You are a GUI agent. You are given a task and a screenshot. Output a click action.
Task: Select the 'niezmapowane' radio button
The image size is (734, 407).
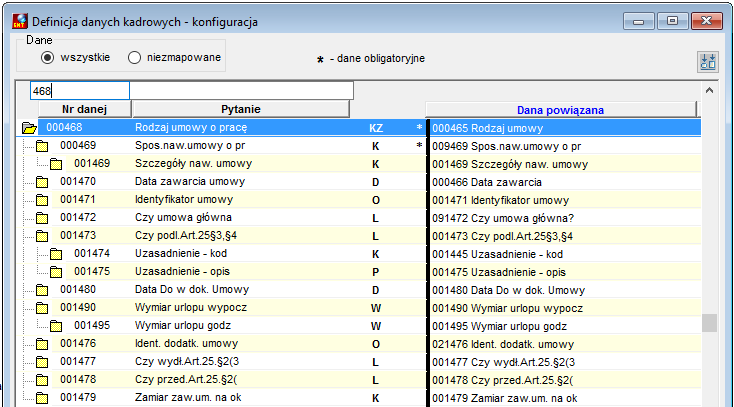point(134,58)
